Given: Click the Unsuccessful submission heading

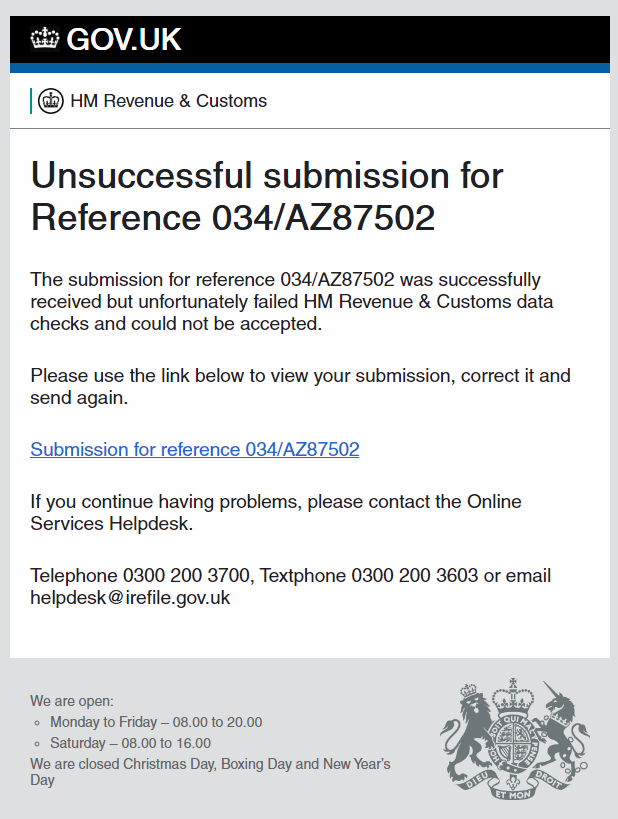Looking at the screenshot, I should click(267, 196).
